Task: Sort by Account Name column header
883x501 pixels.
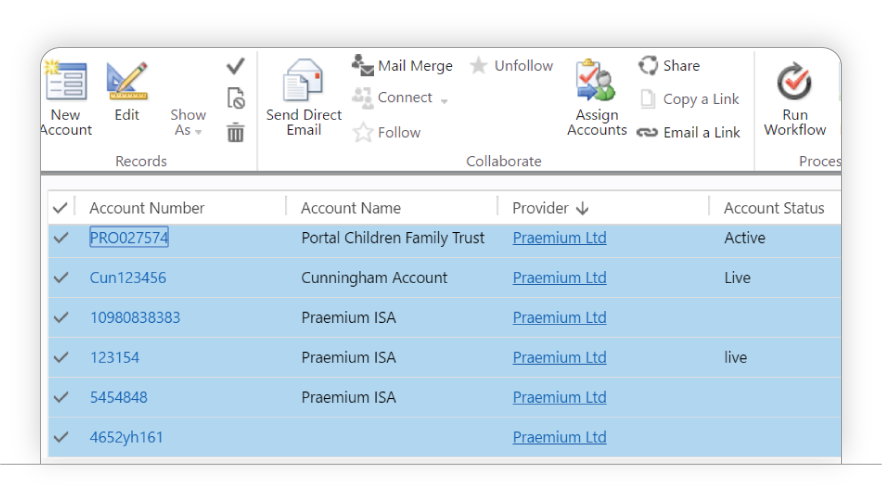Action: tap(350, 208)
